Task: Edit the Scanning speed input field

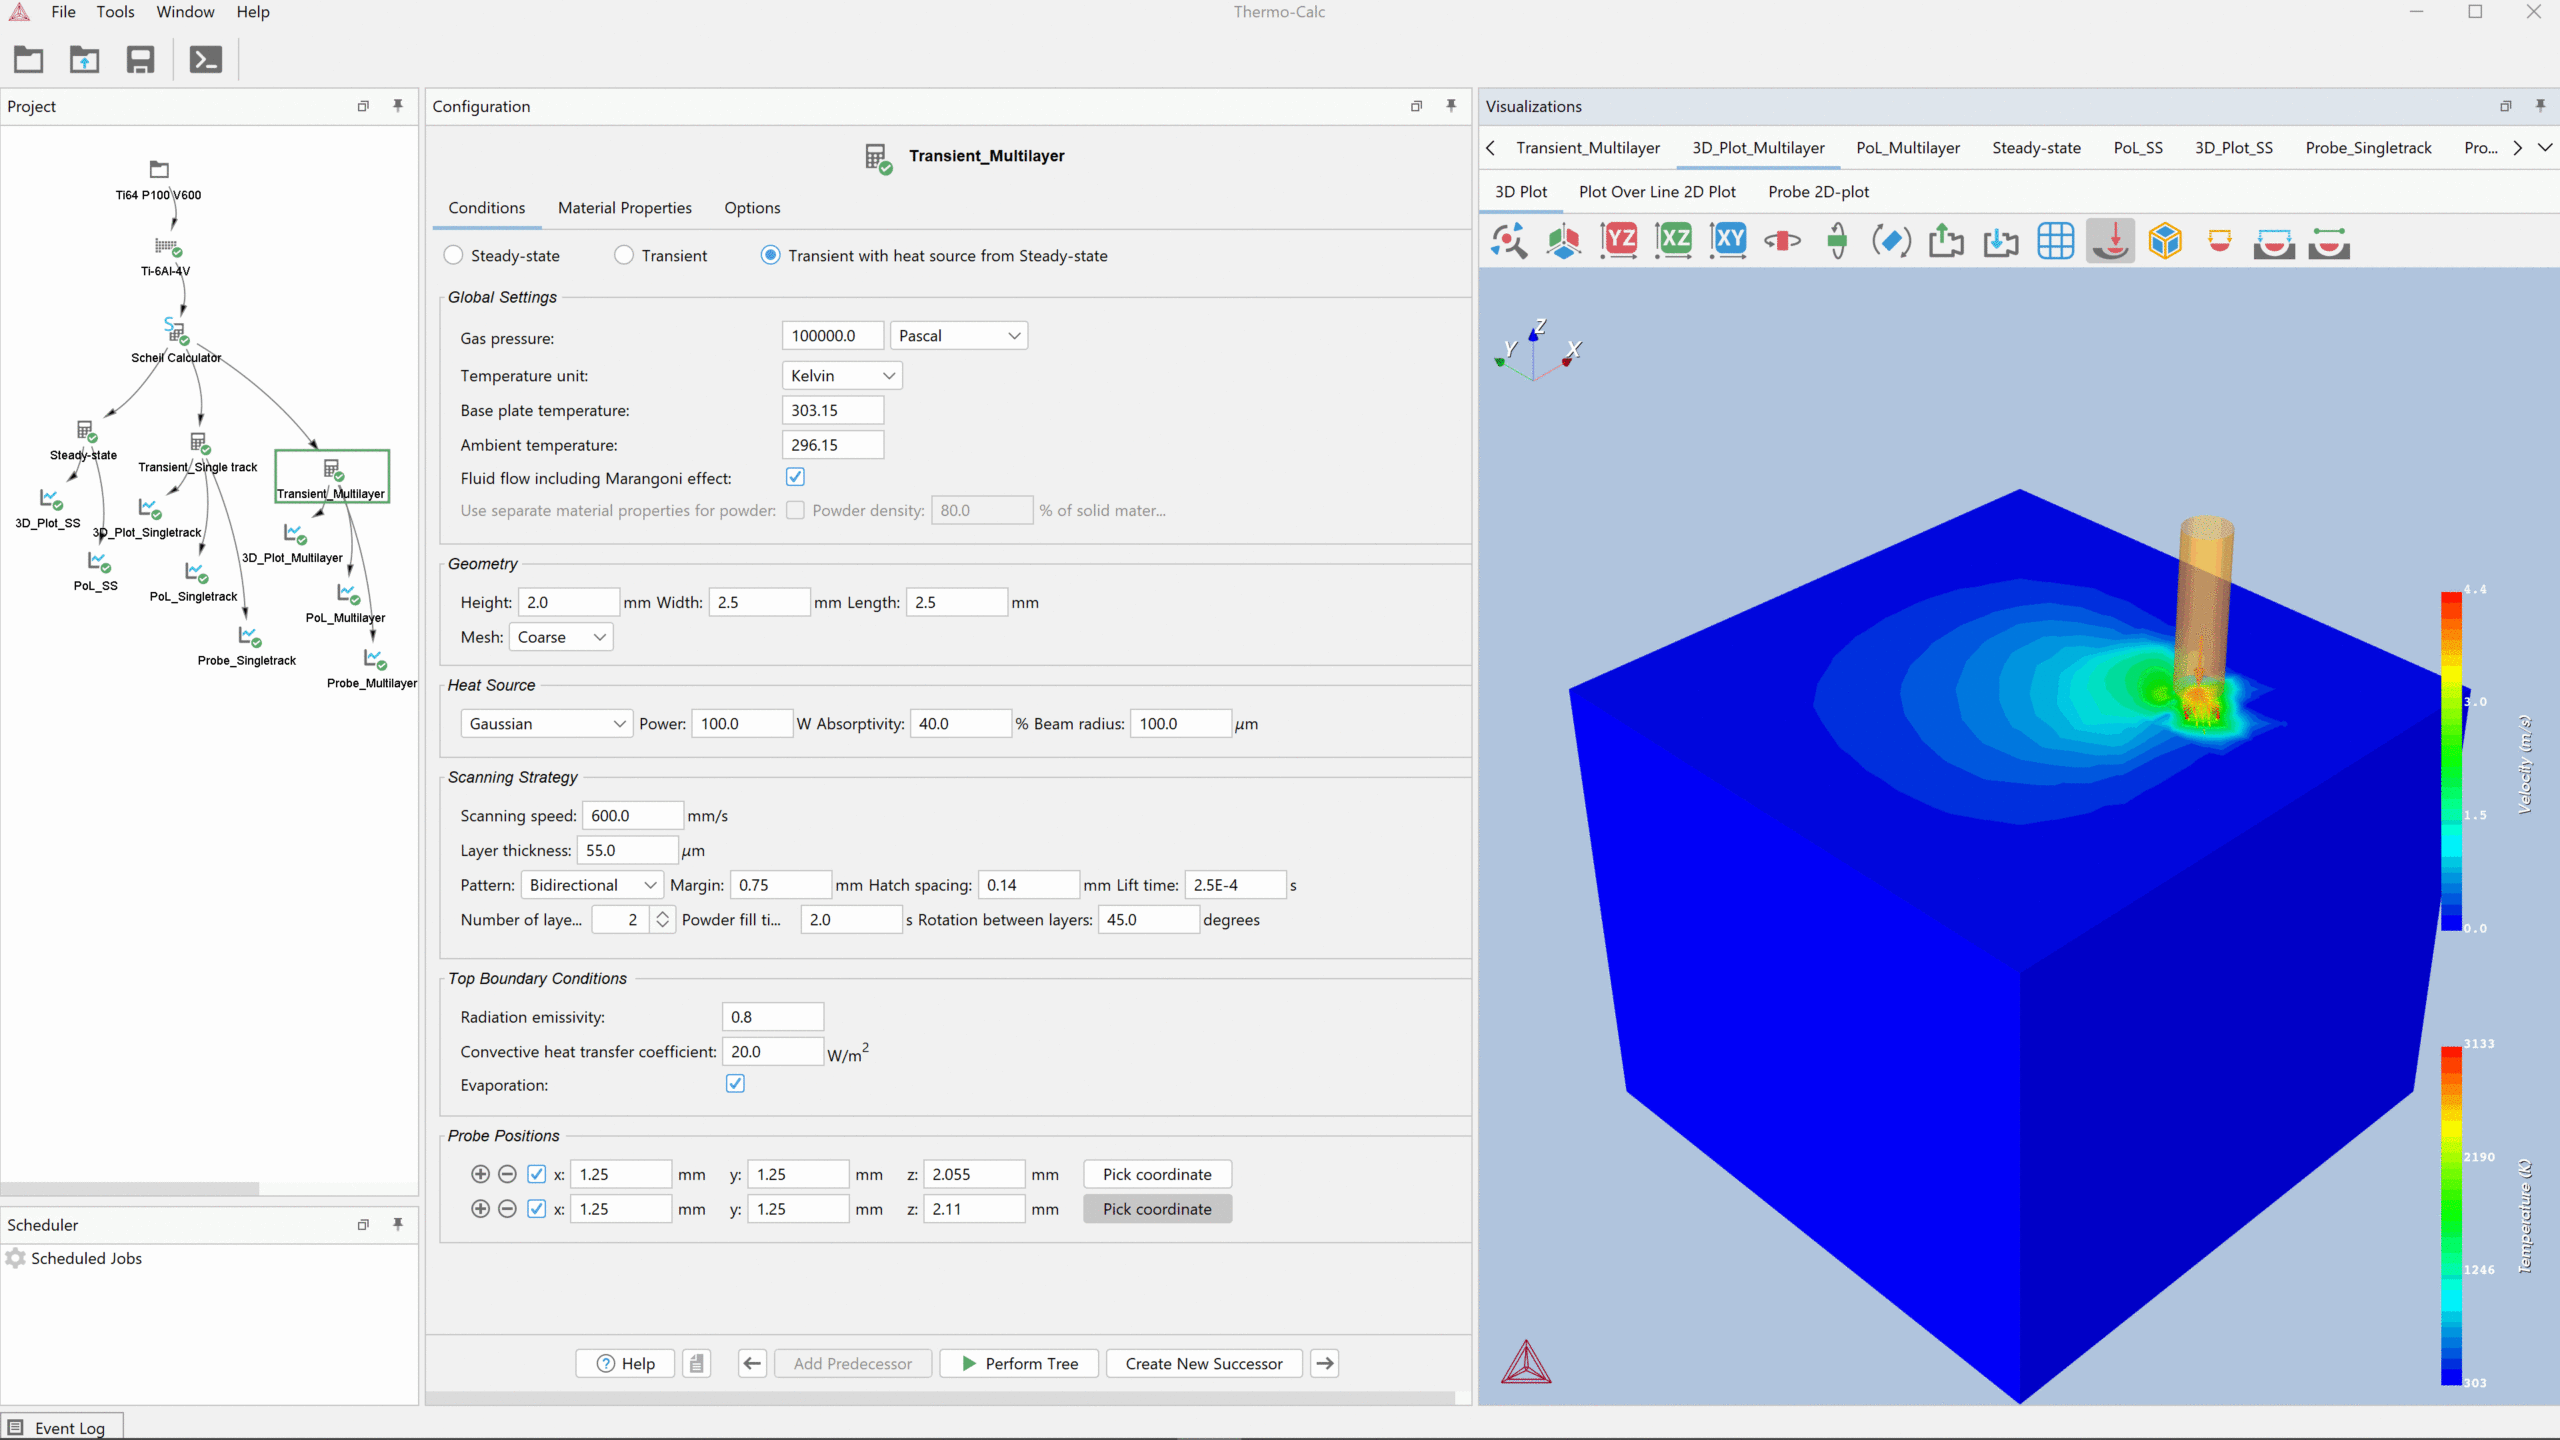Action: (631, 815)
